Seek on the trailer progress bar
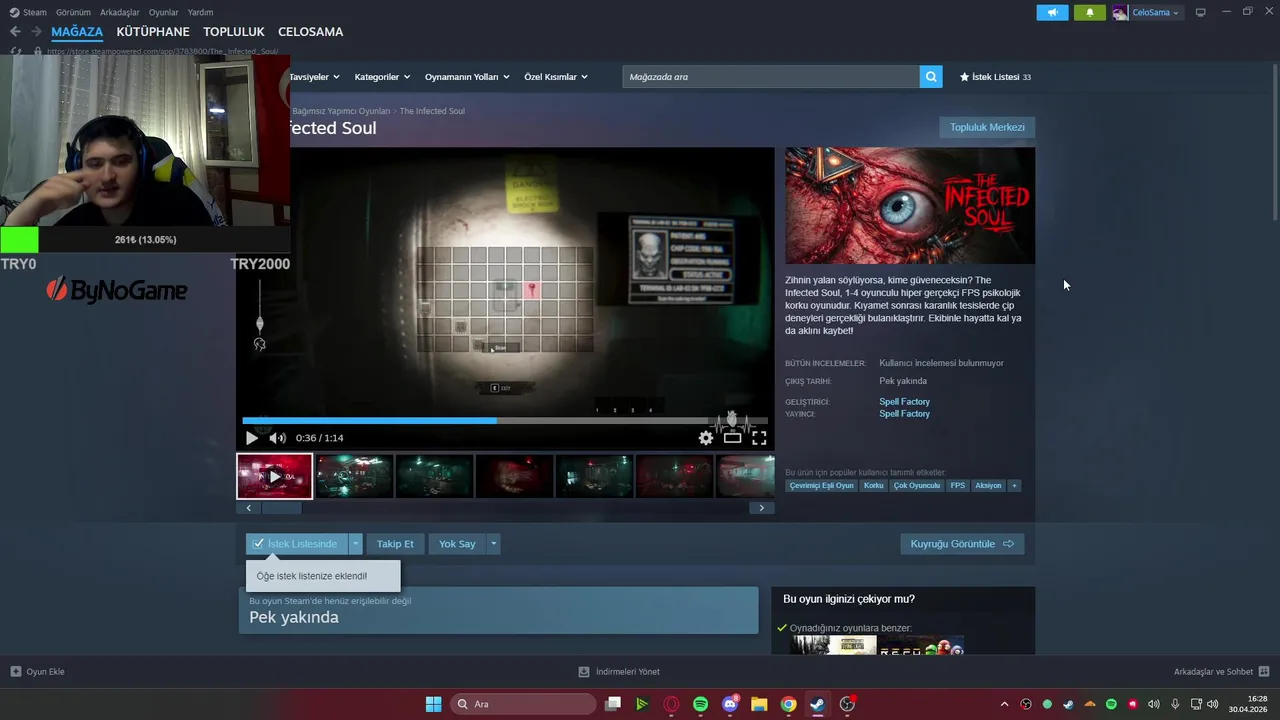The image size is (1280, 720). tap(505, 421)
